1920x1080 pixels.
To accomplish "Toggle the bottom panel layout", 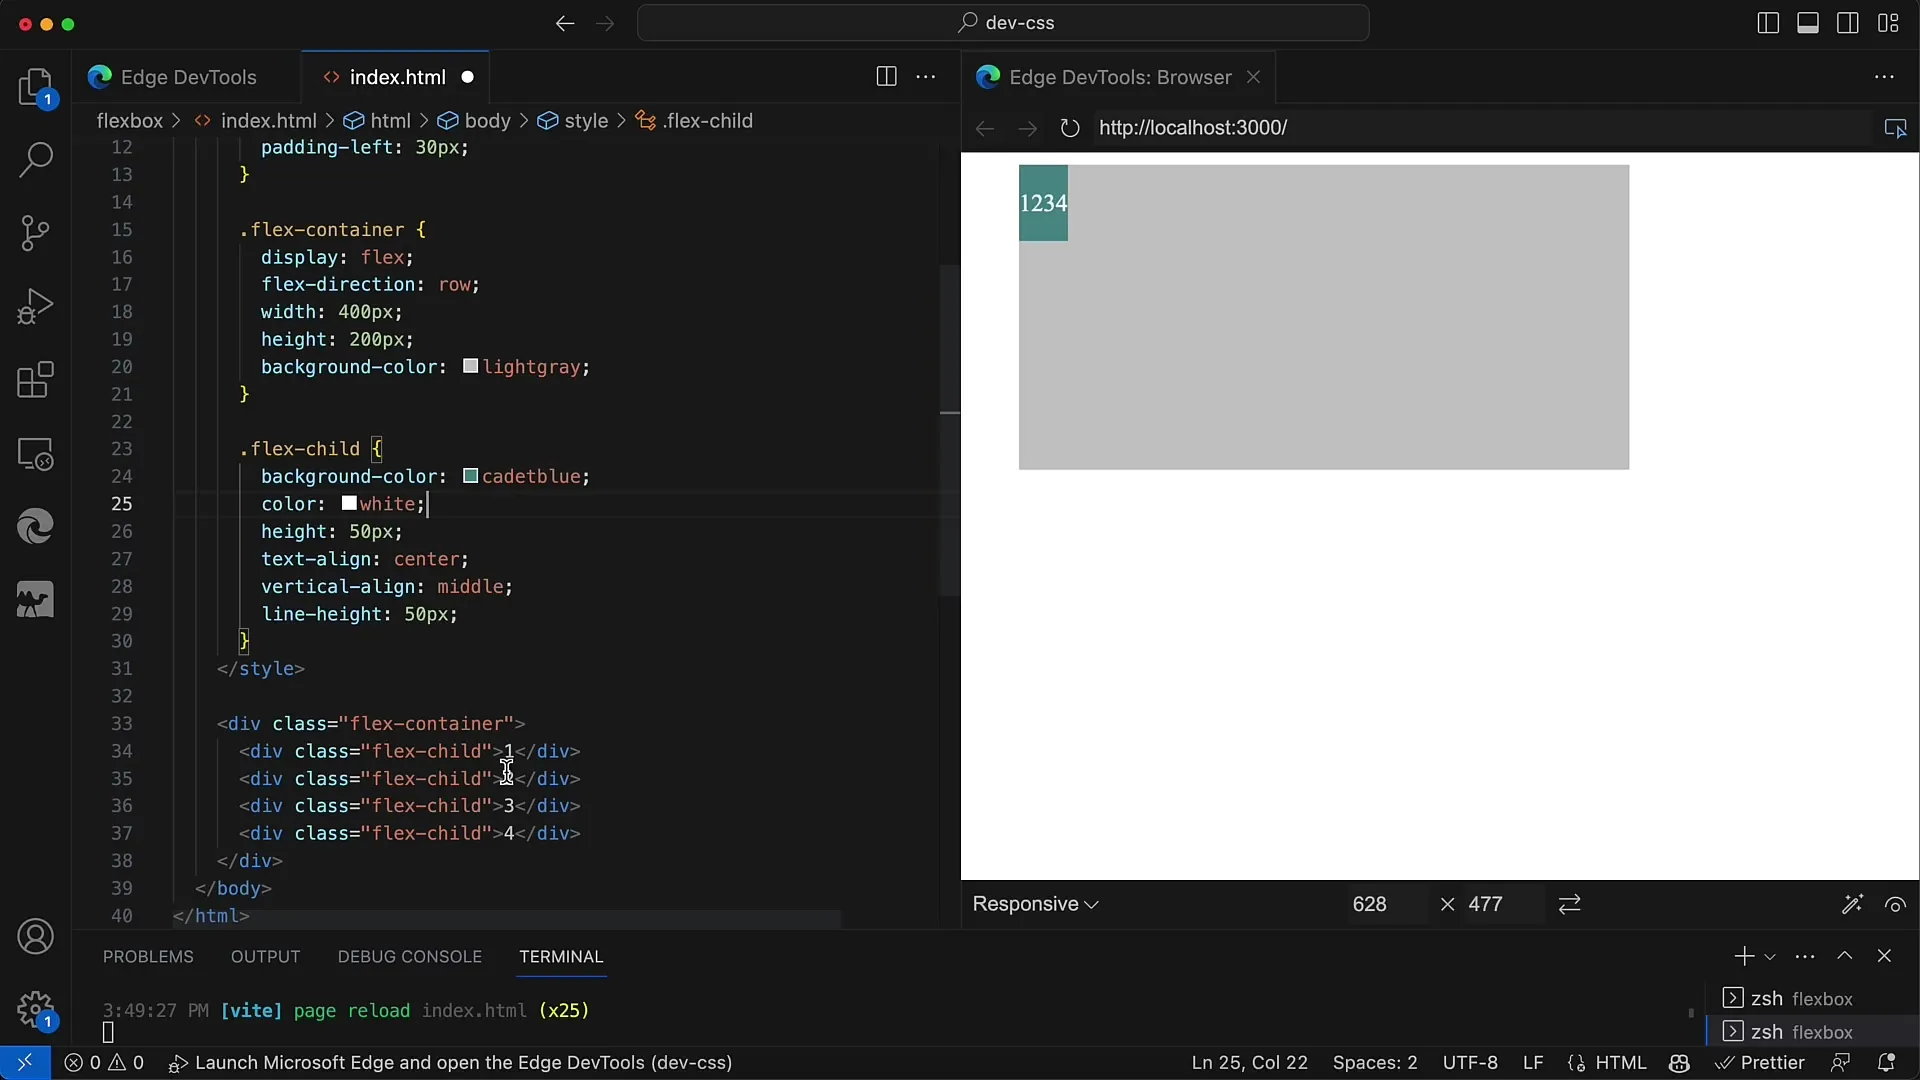I will (x=1808, y=23).
